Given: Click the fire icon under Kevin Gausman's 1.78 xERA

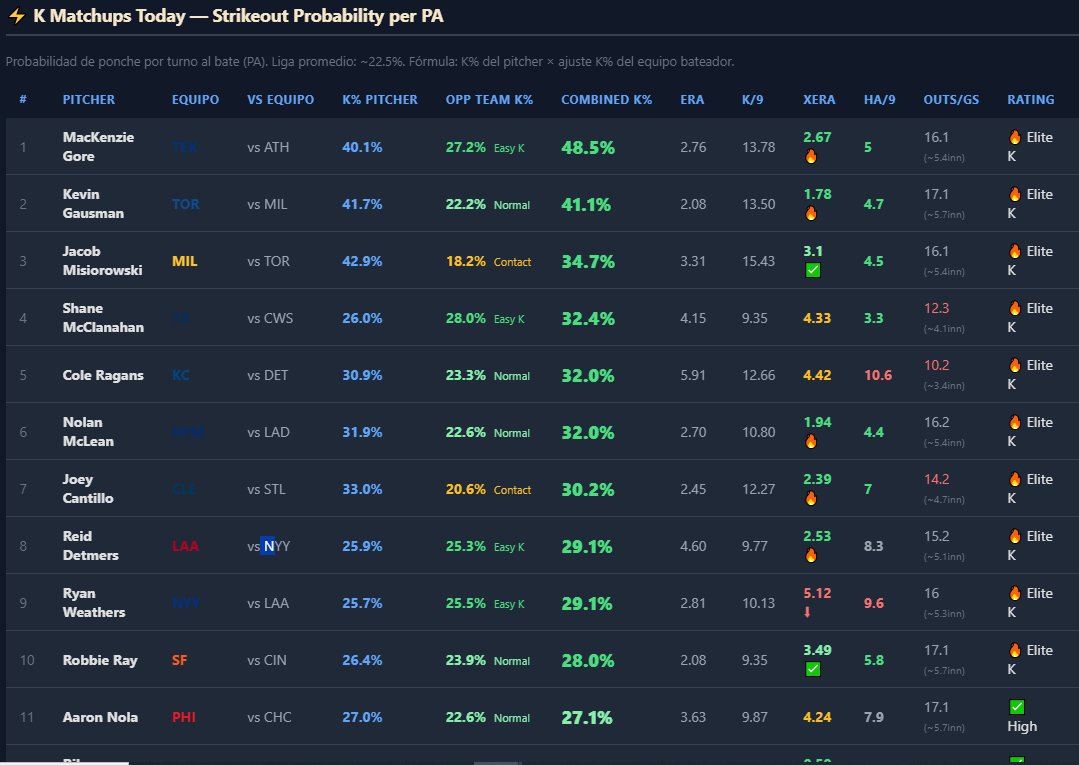Looking at the screenshot, I should 811,214.
